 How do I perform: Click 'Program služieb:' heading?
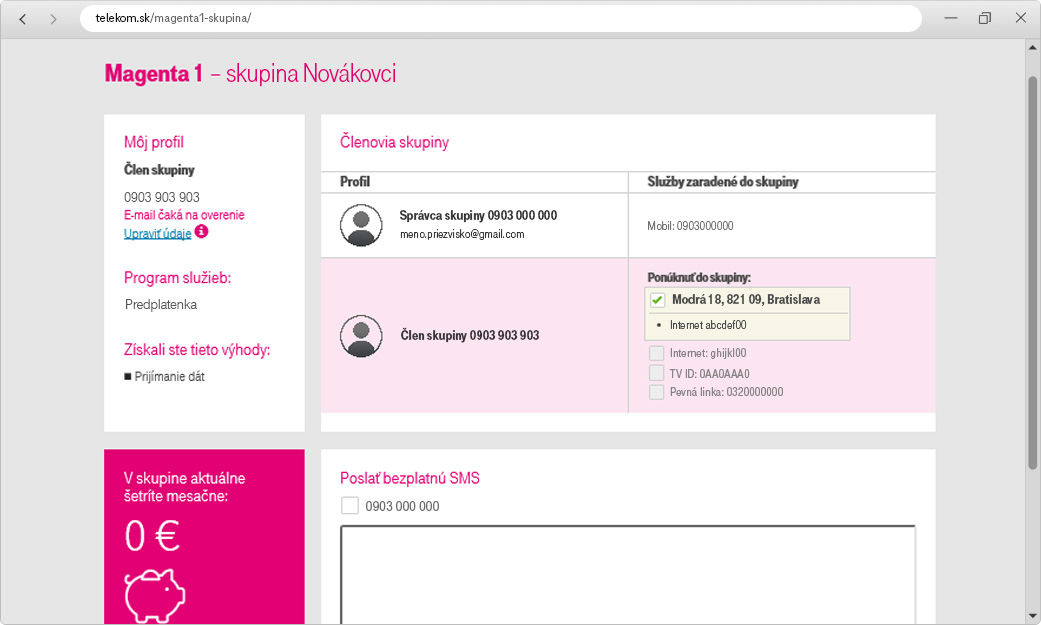[x=177, y=278]
